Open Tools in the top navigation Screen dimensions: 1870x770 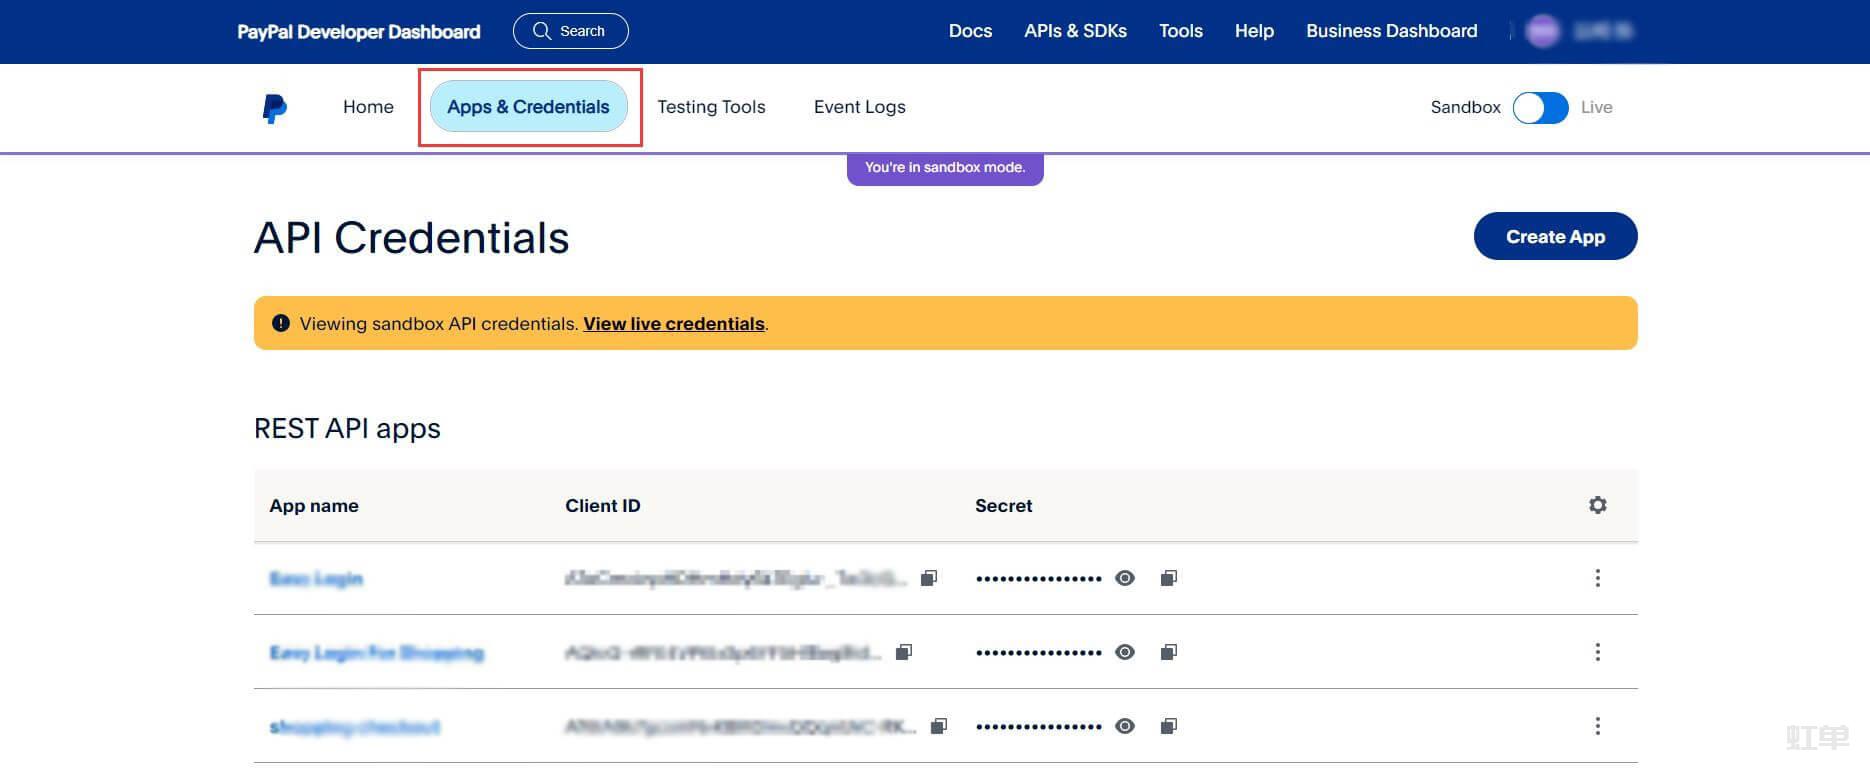[1181, 31]
